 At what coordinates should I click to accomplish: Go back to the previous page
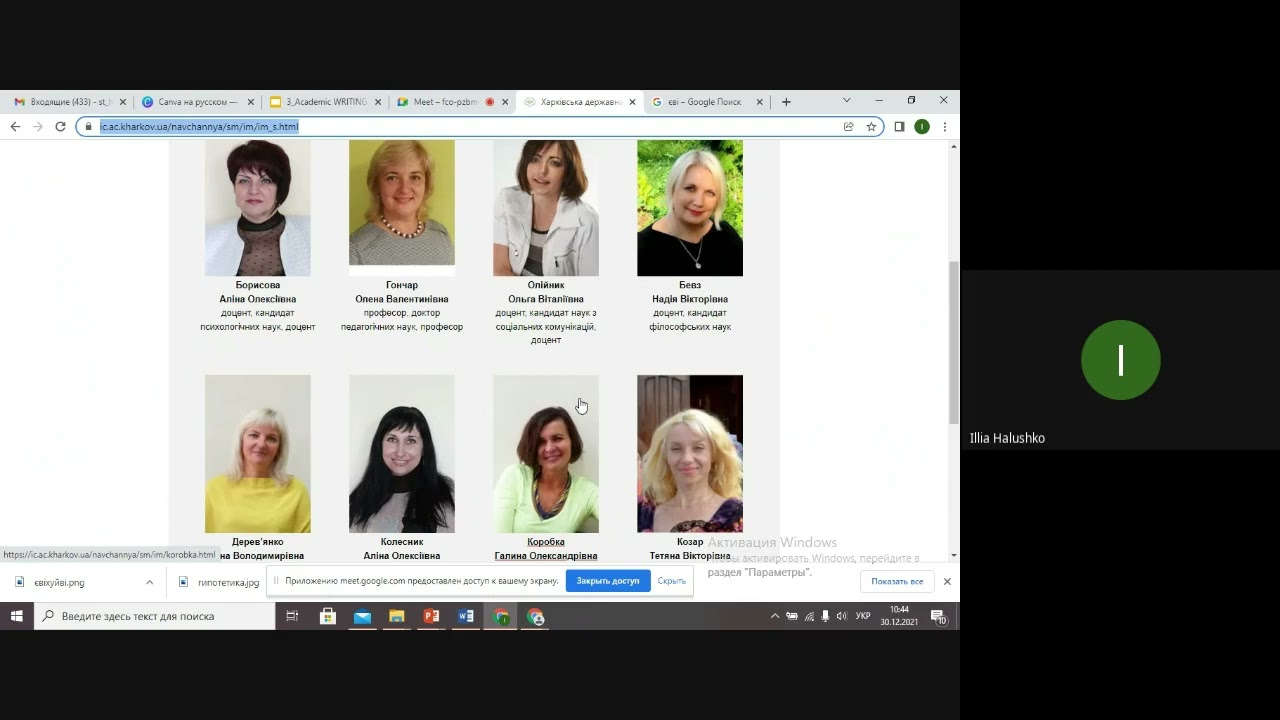[15, 127]
